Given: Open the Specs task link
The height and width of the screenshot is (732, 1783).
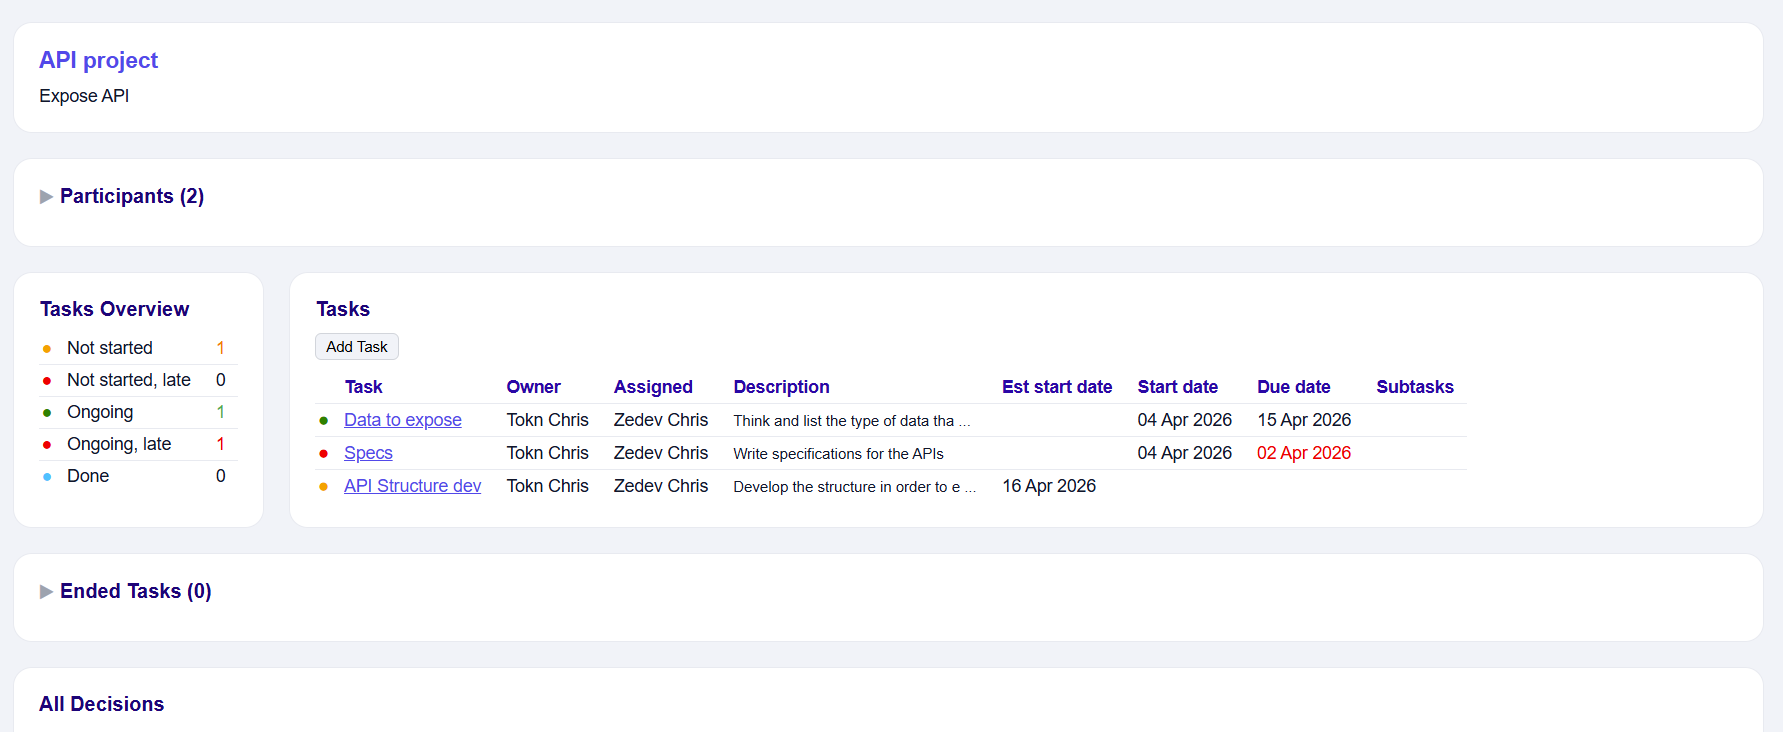Looking at the screenshot, I should click(x=368, y=453).
